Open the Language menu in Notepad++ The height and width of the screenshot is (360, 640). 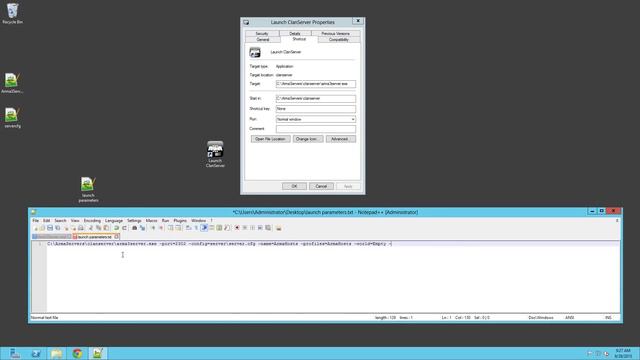tap(114, 220)
